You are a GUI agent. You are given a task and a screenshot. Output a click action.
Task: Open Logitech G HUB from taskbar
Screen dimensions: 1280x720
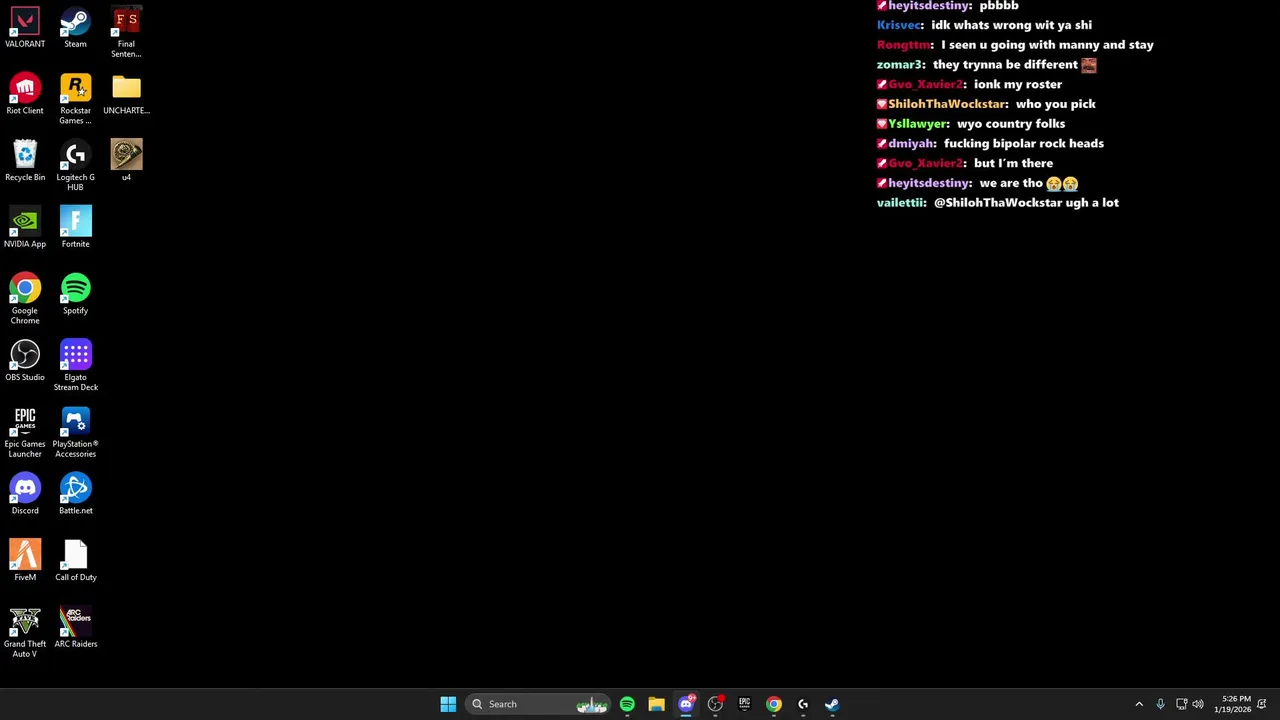(x=803, y=704)
